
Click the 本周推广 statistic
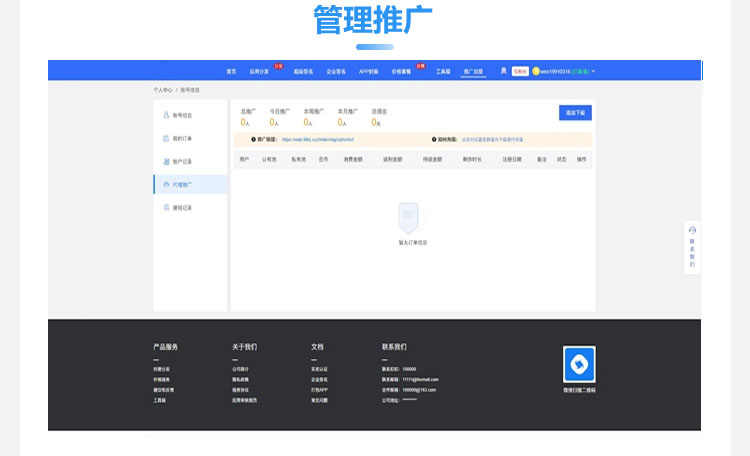point(314,117)
